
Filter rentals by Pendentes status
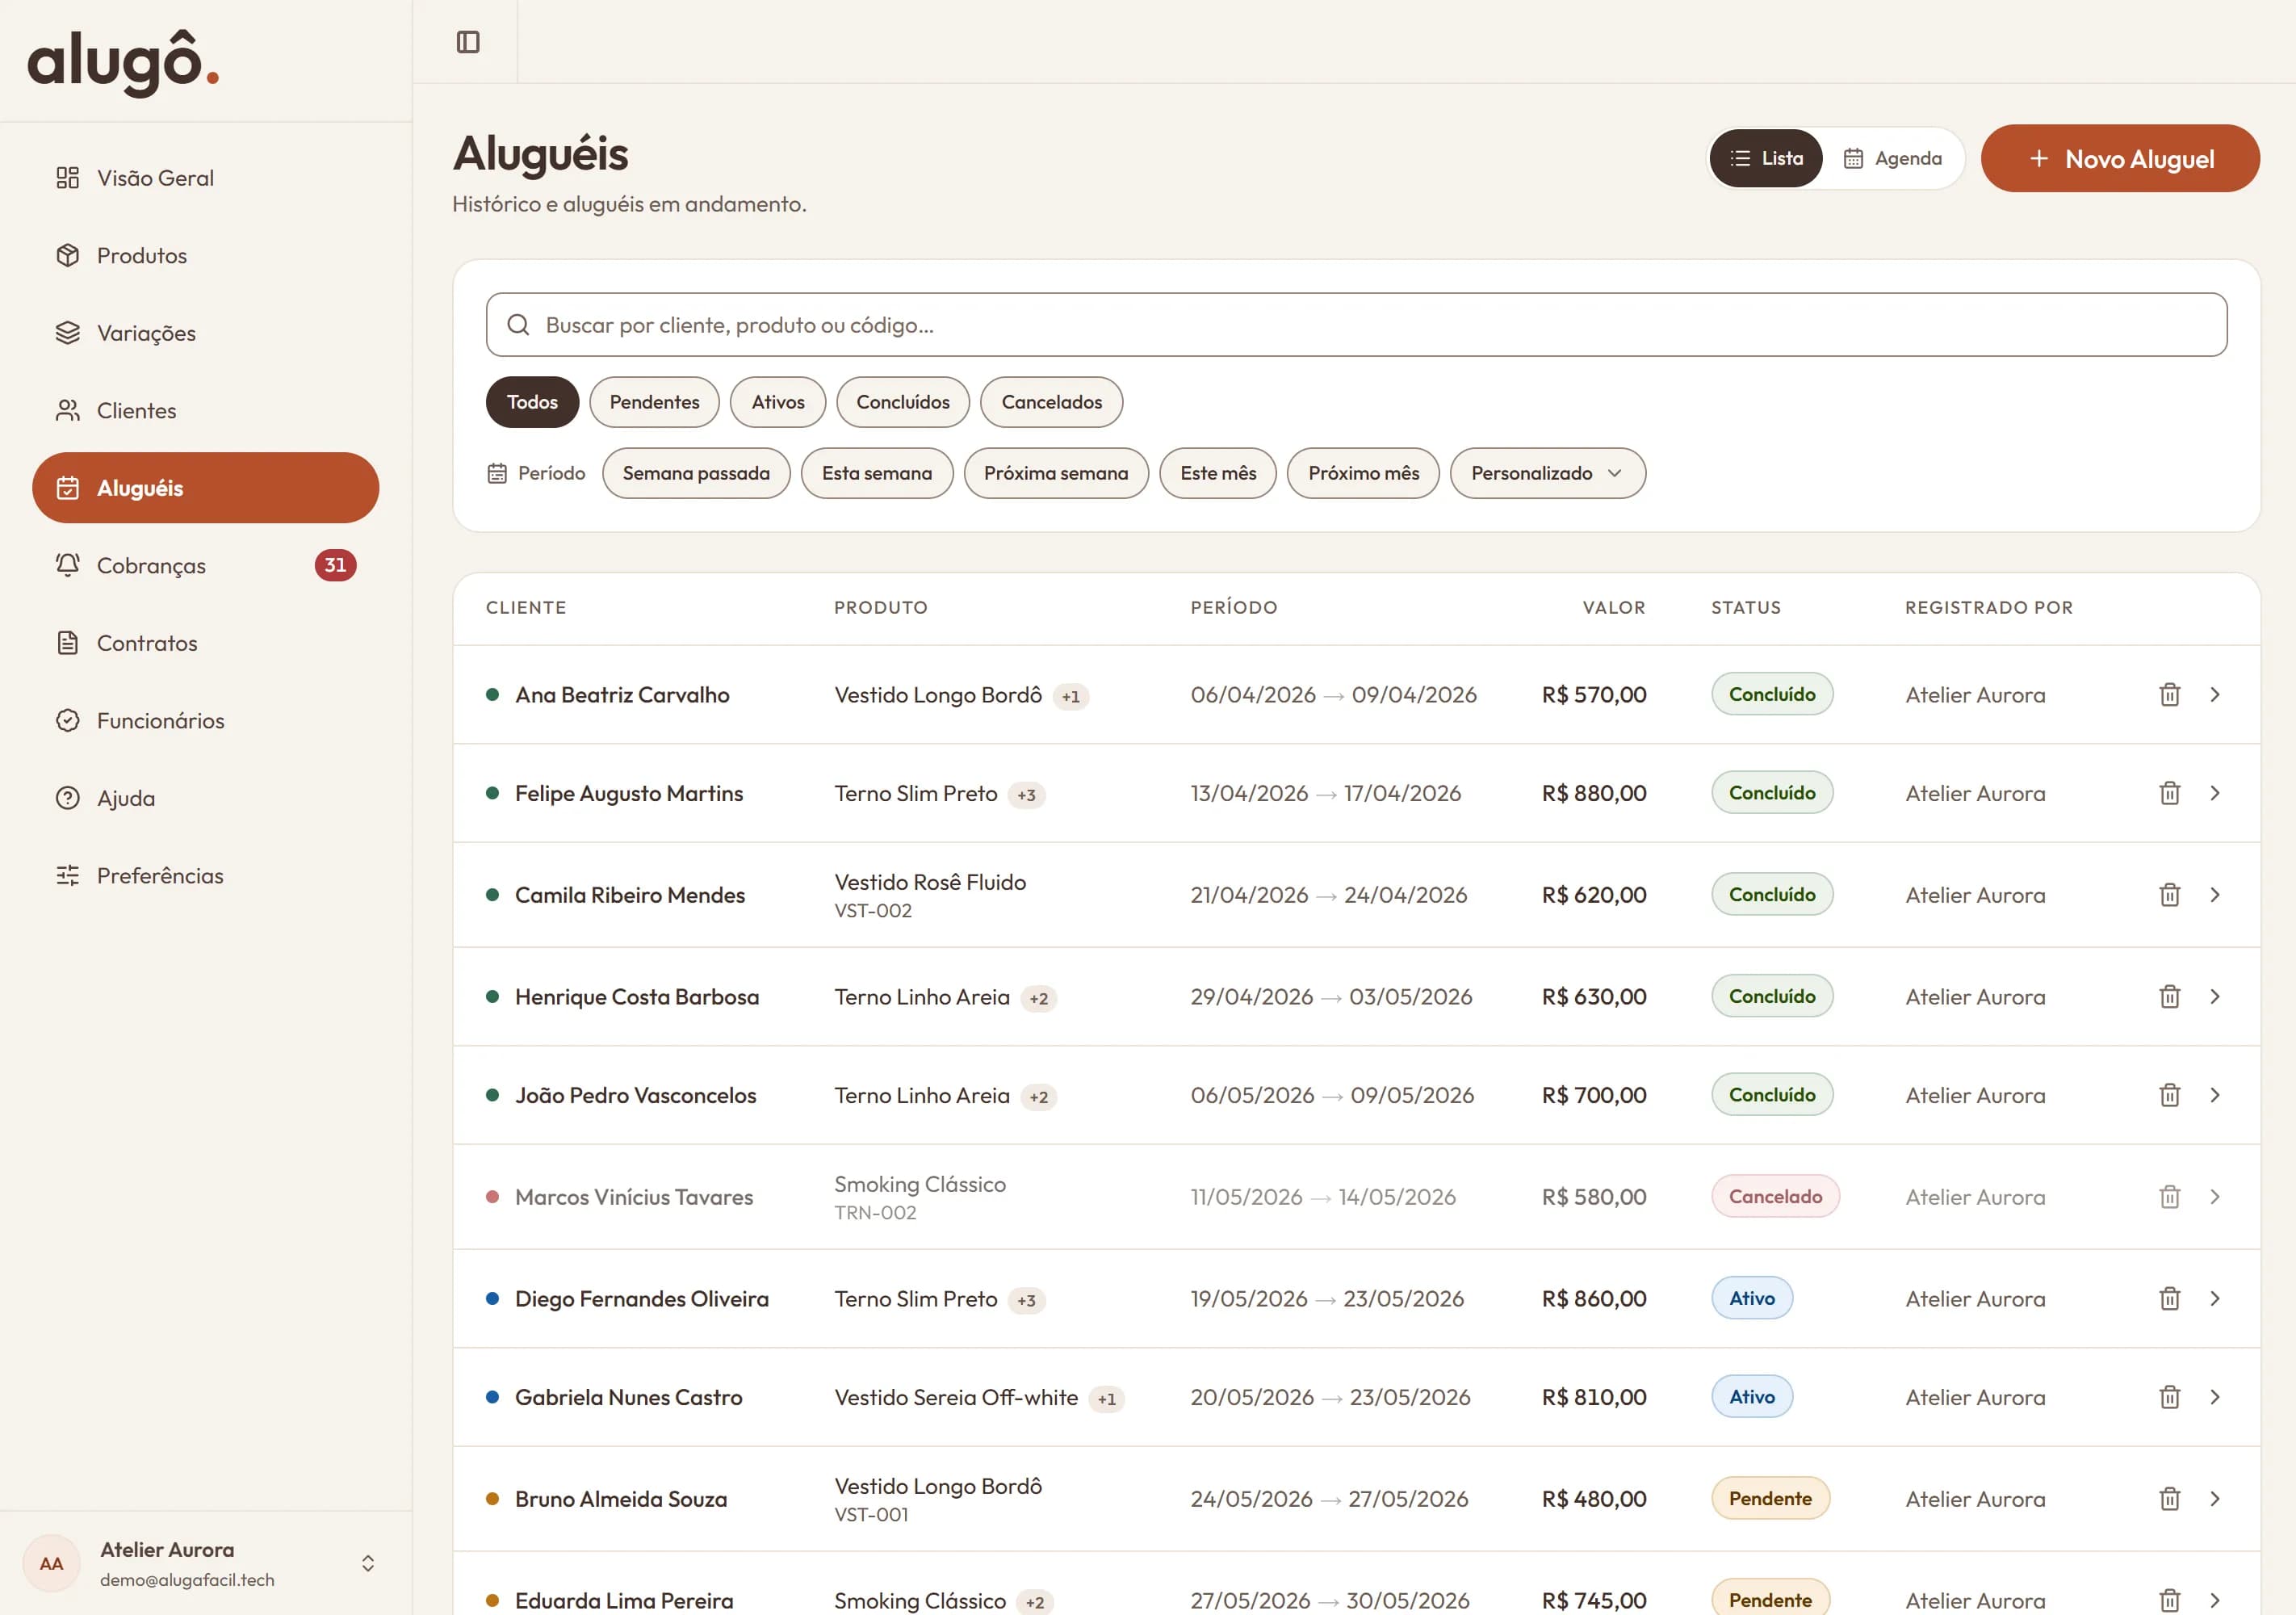point(654,402)
